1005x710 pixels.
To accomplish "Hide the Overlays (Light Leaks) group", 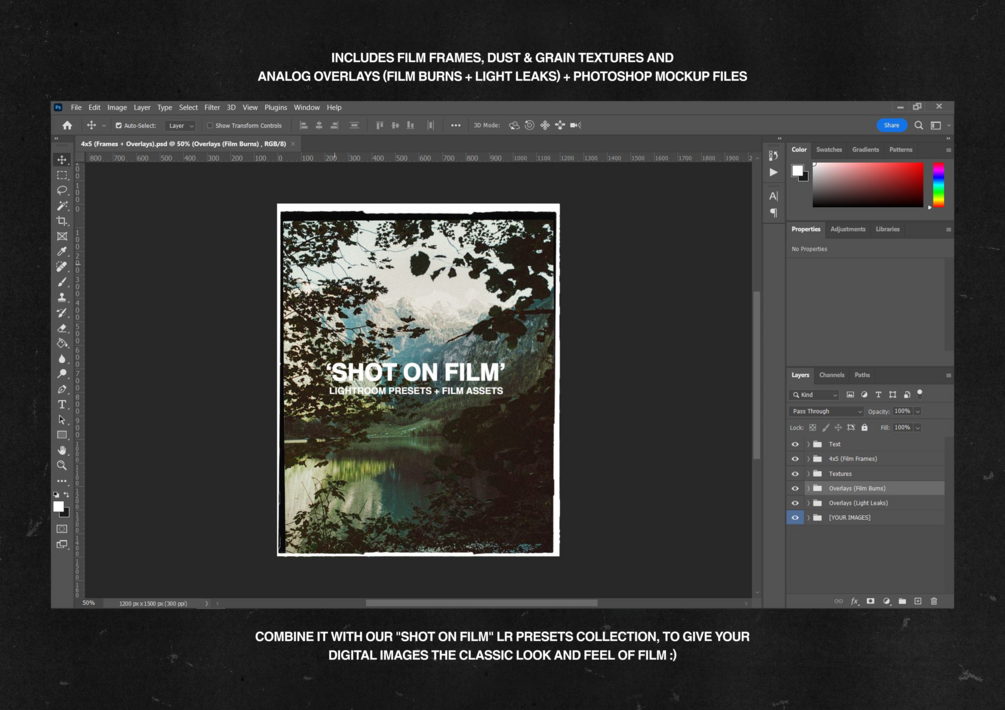I will (x=795, y=503).
